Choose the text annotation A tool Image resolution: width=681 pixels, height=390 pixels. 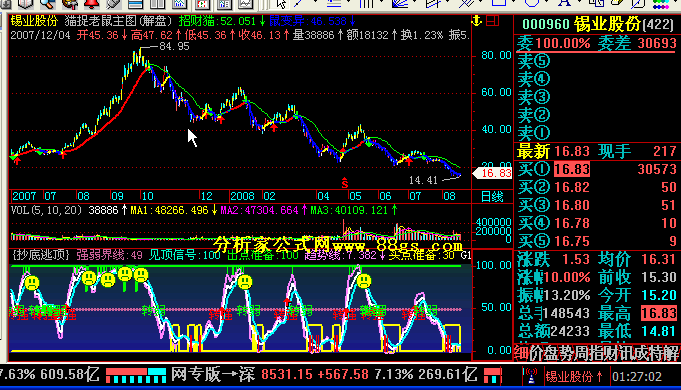click(564, 3)
